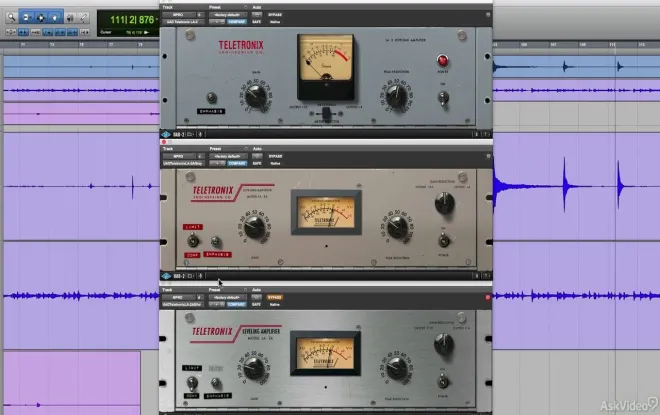The image size is (660, 415).
Task: Open factory default preset menu on gray LA-2A
Action: click(x=228, y=156)
